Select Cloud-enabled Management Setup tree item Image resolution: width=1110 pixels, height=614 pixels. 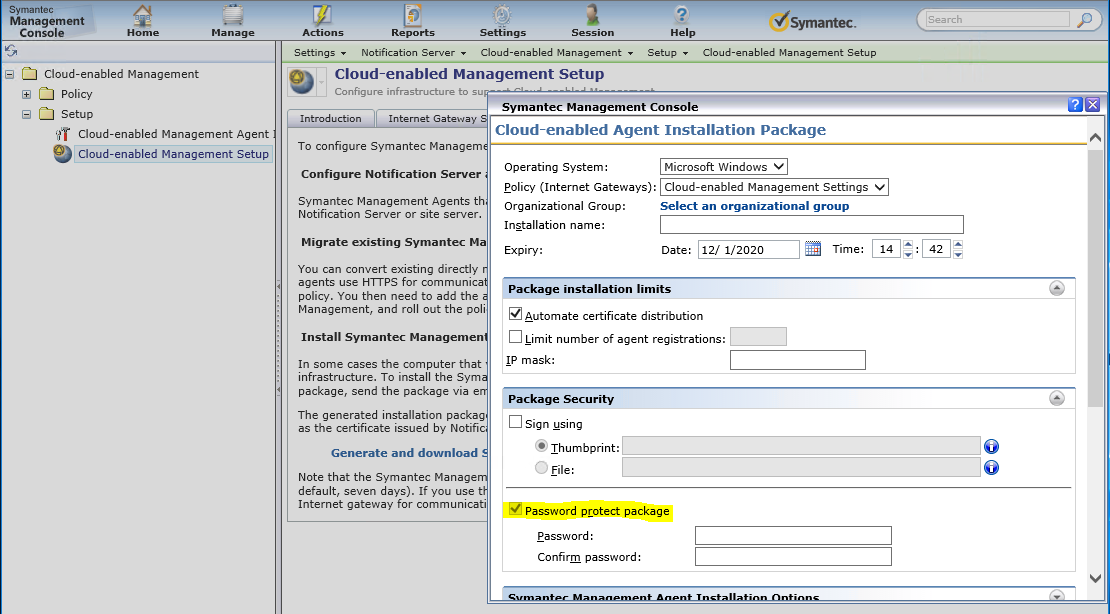(x=173, y=154)
